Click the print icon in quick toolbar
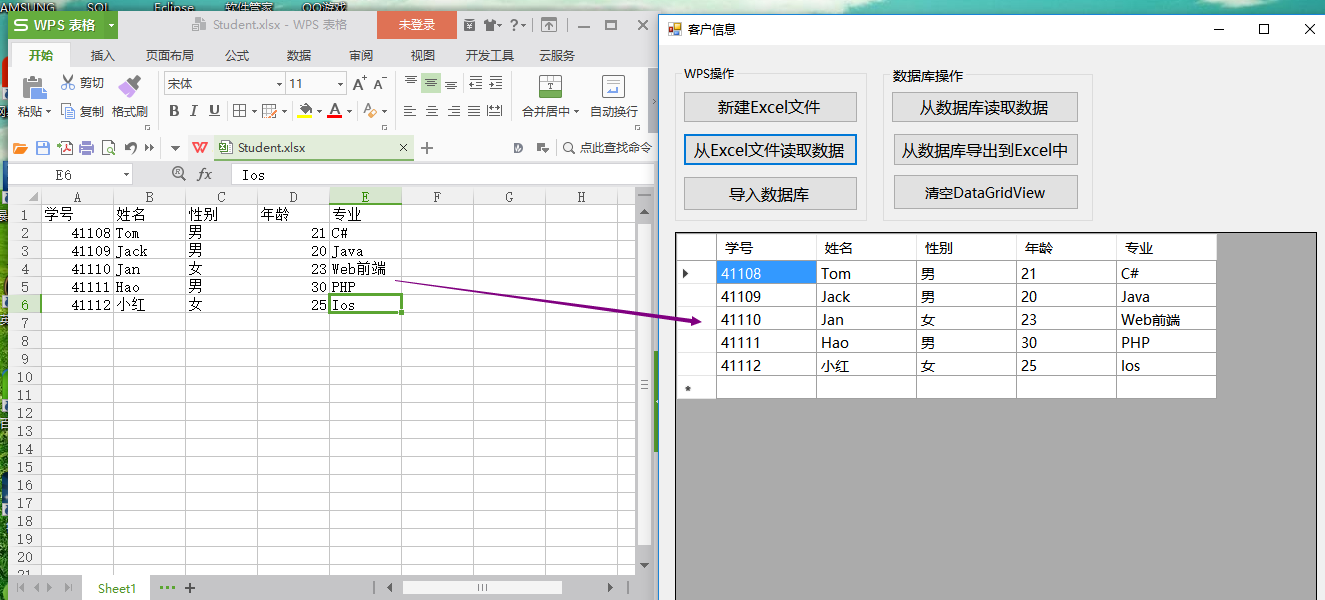This screenshot has width=1325, height=600. click(86, 148)
